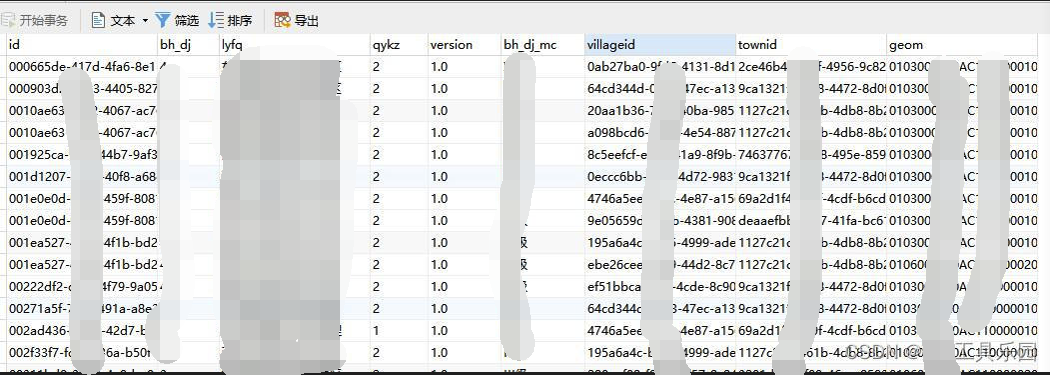This screenshot has width=1050, height=375.
Task: Select townid cell starting 2ce46b4
Action: tap(811, 67)
